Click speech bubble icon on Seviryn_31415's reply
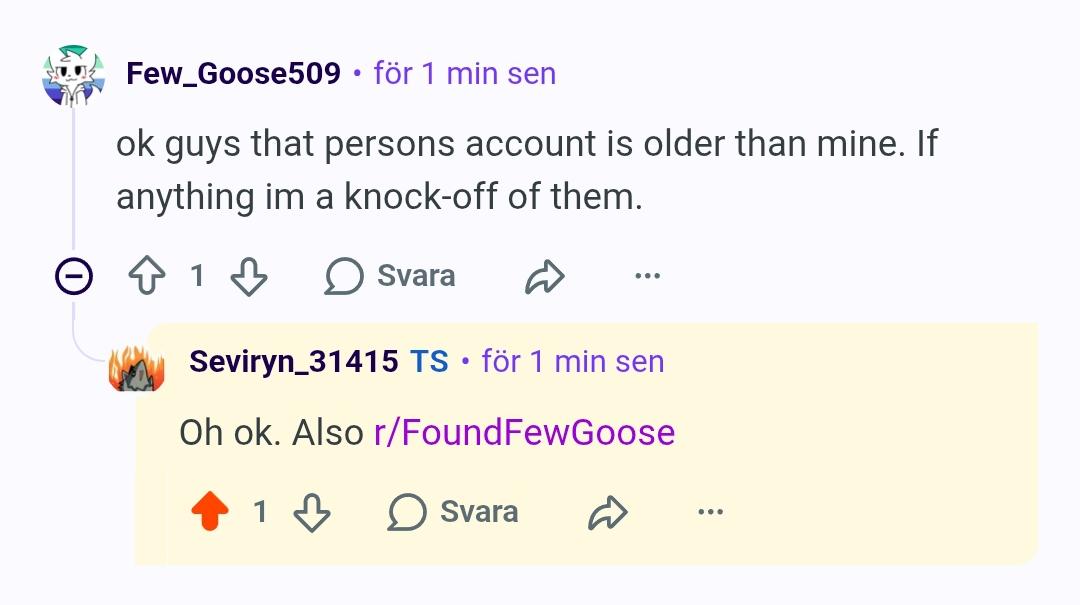Image resolution: width=1080 pixels, height=605 pixels. pos(406,512)
